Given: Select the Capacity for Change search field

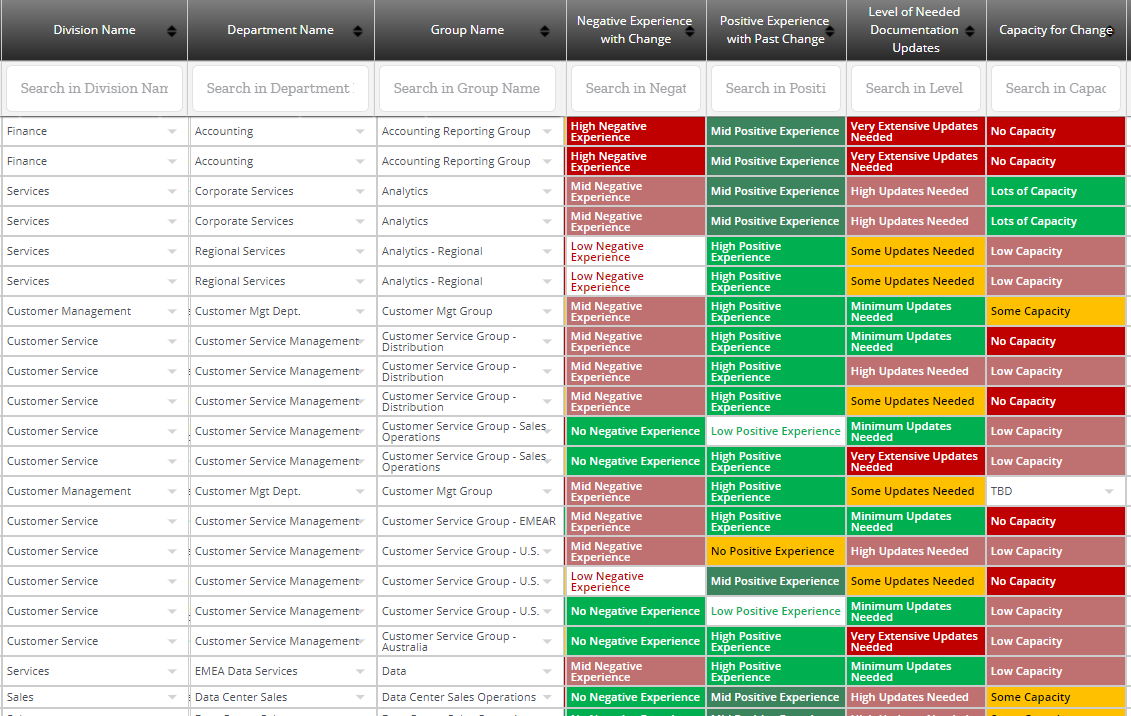Looking at the screenshot, I should coord(1056,89).
